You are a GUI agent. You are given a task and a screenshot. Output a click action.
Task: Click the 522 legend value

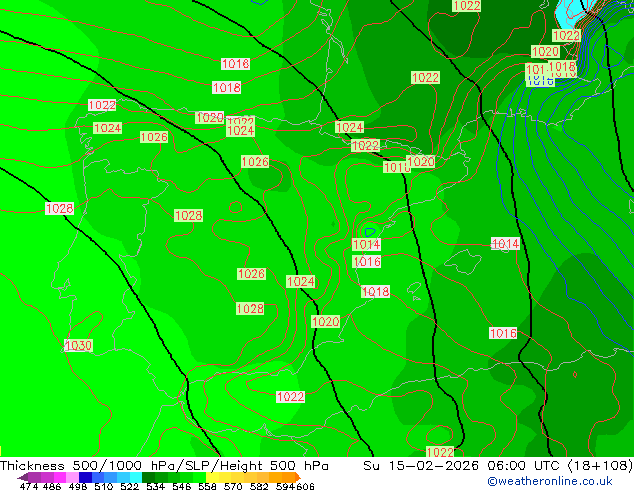tap(129, 486)
